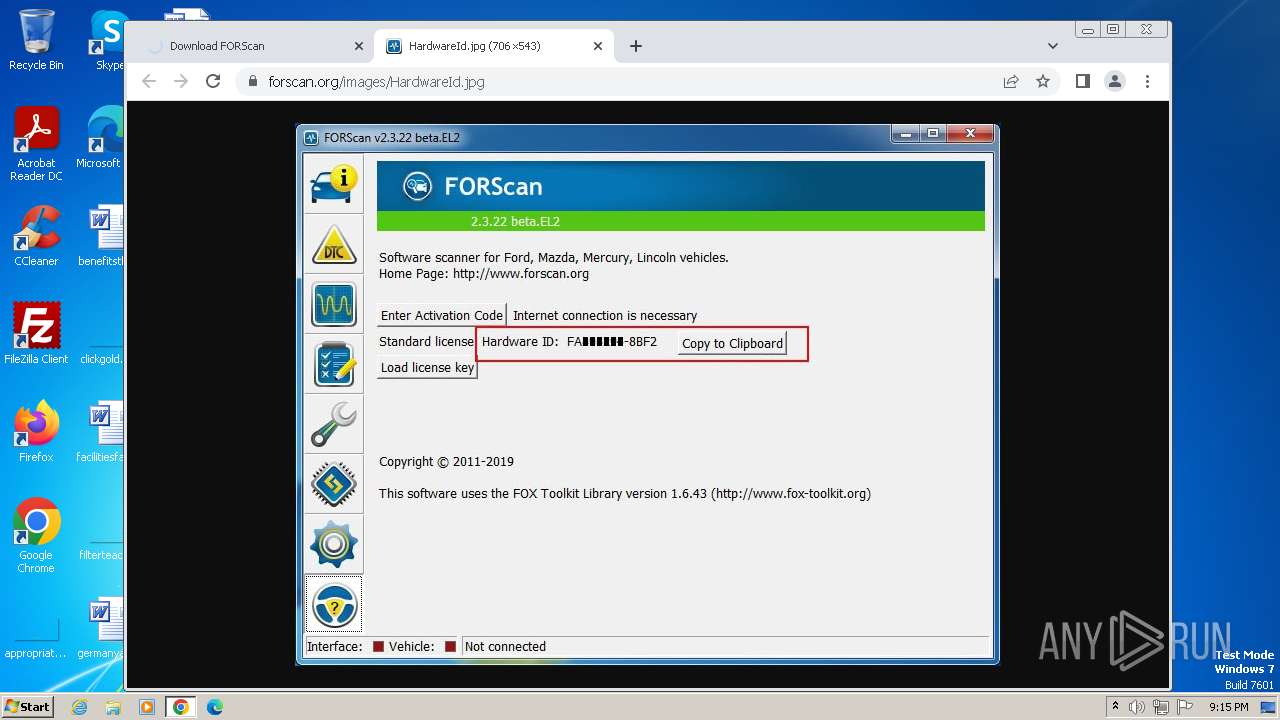
Task: Select Chrome in the taskbar
Action: click(x=180, y=707)
